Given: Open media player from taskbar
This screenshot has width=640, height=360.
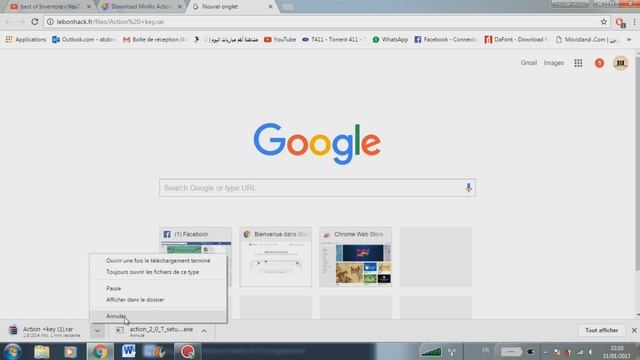Looking at the screenshot, I should pyautogui.click(x=70, y=351).
